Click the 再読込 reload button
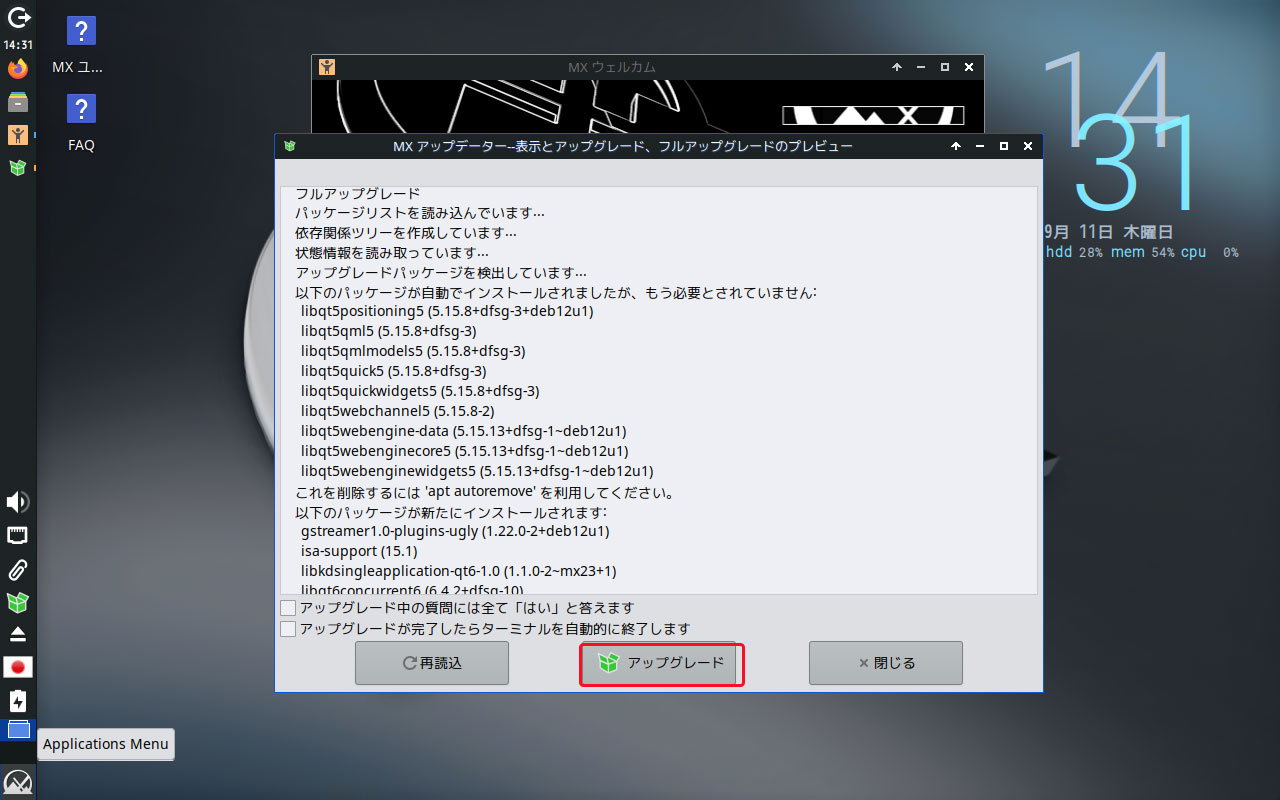The height and width of the screenshot is (800, 1280). tap(432, 663)
